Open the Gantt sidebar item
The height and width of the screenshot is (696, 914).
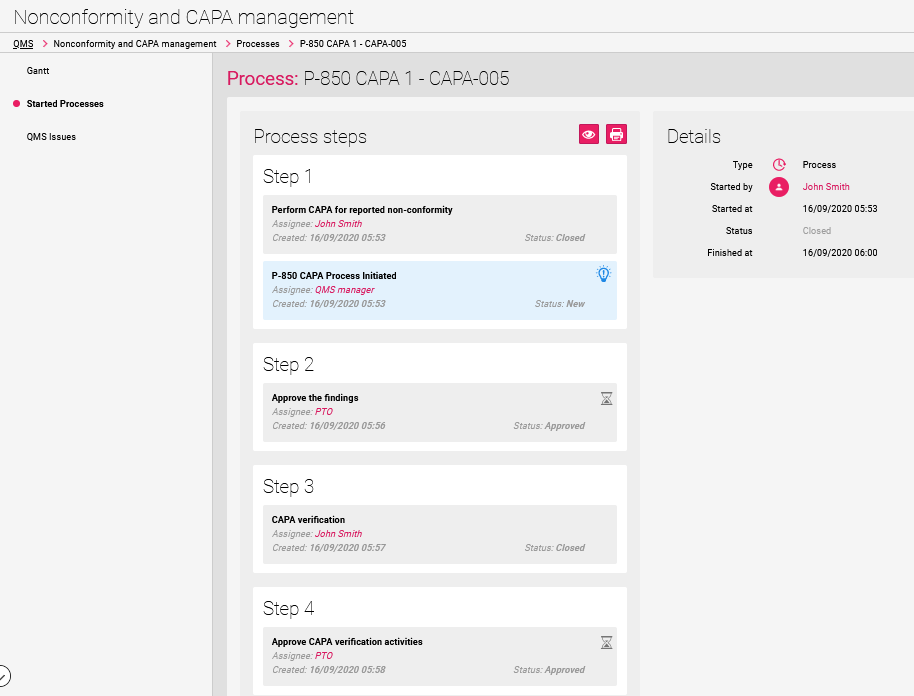[38, 71]
